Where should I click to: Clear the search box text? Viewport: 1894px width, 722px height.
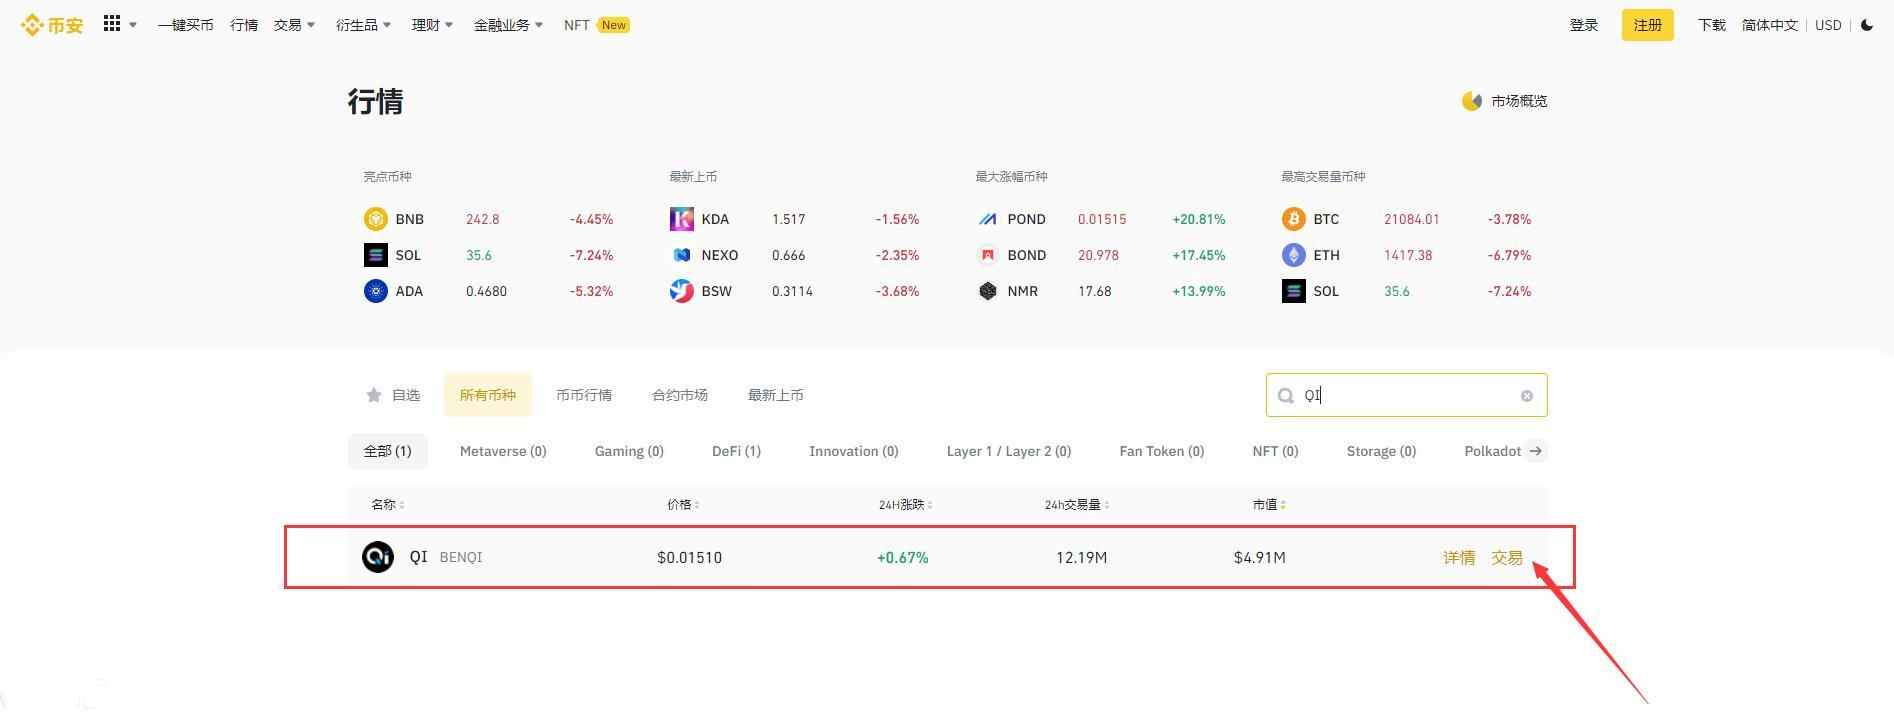click(x=1527, y=396)
